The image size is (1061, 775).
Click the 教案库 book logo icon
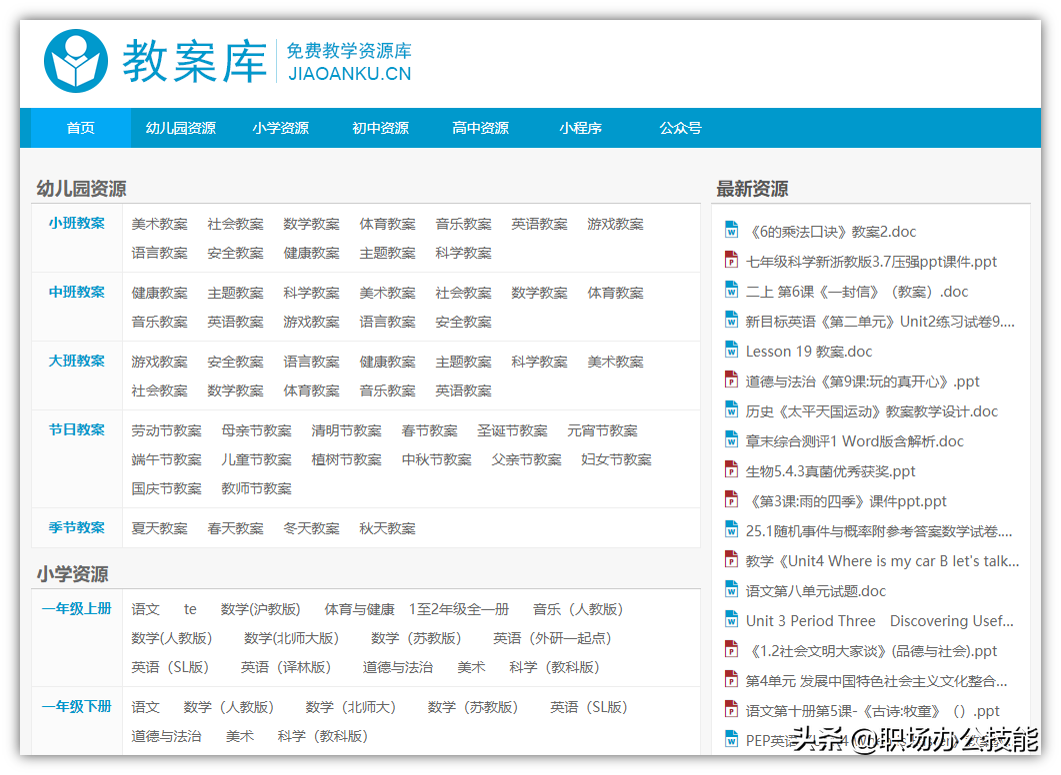(x=76, y=59)
